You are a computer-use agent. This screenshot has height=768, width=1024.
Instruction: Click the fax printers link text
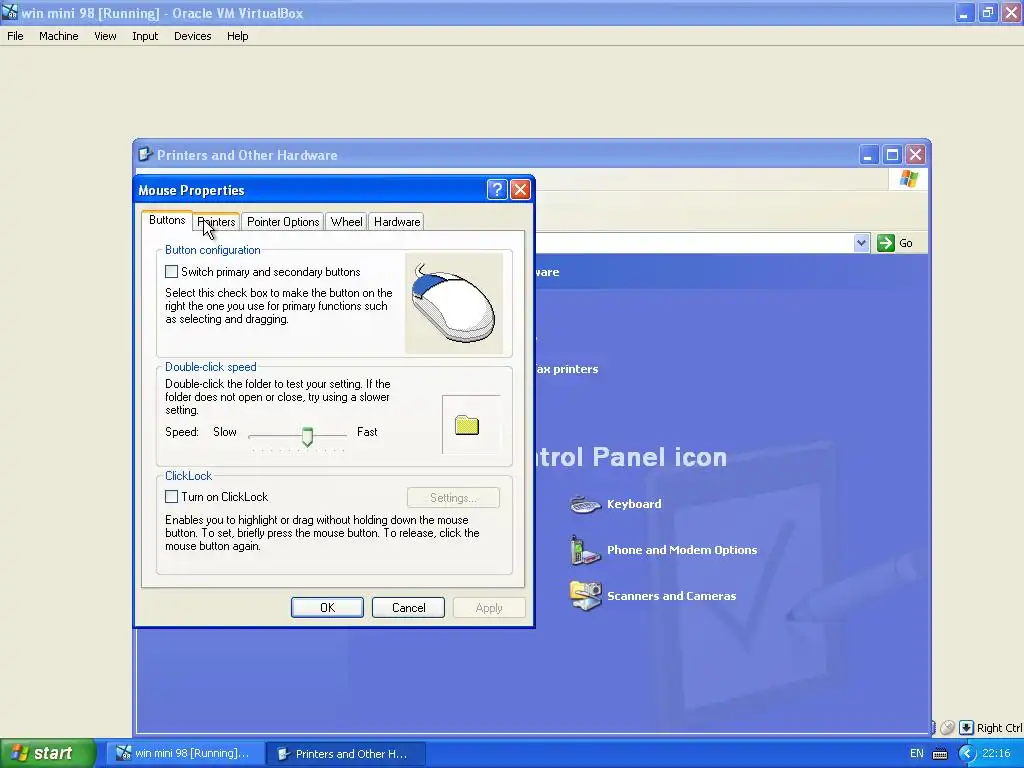566,369
